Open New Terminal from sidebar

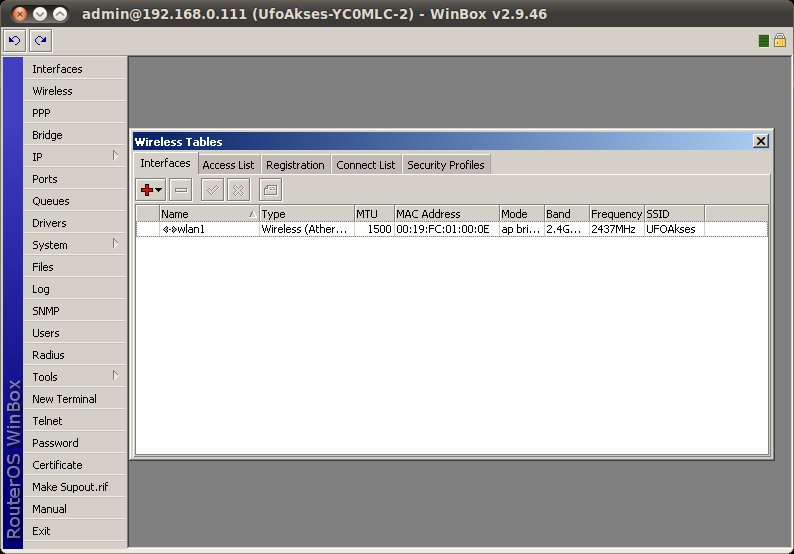tap(75, 399)
